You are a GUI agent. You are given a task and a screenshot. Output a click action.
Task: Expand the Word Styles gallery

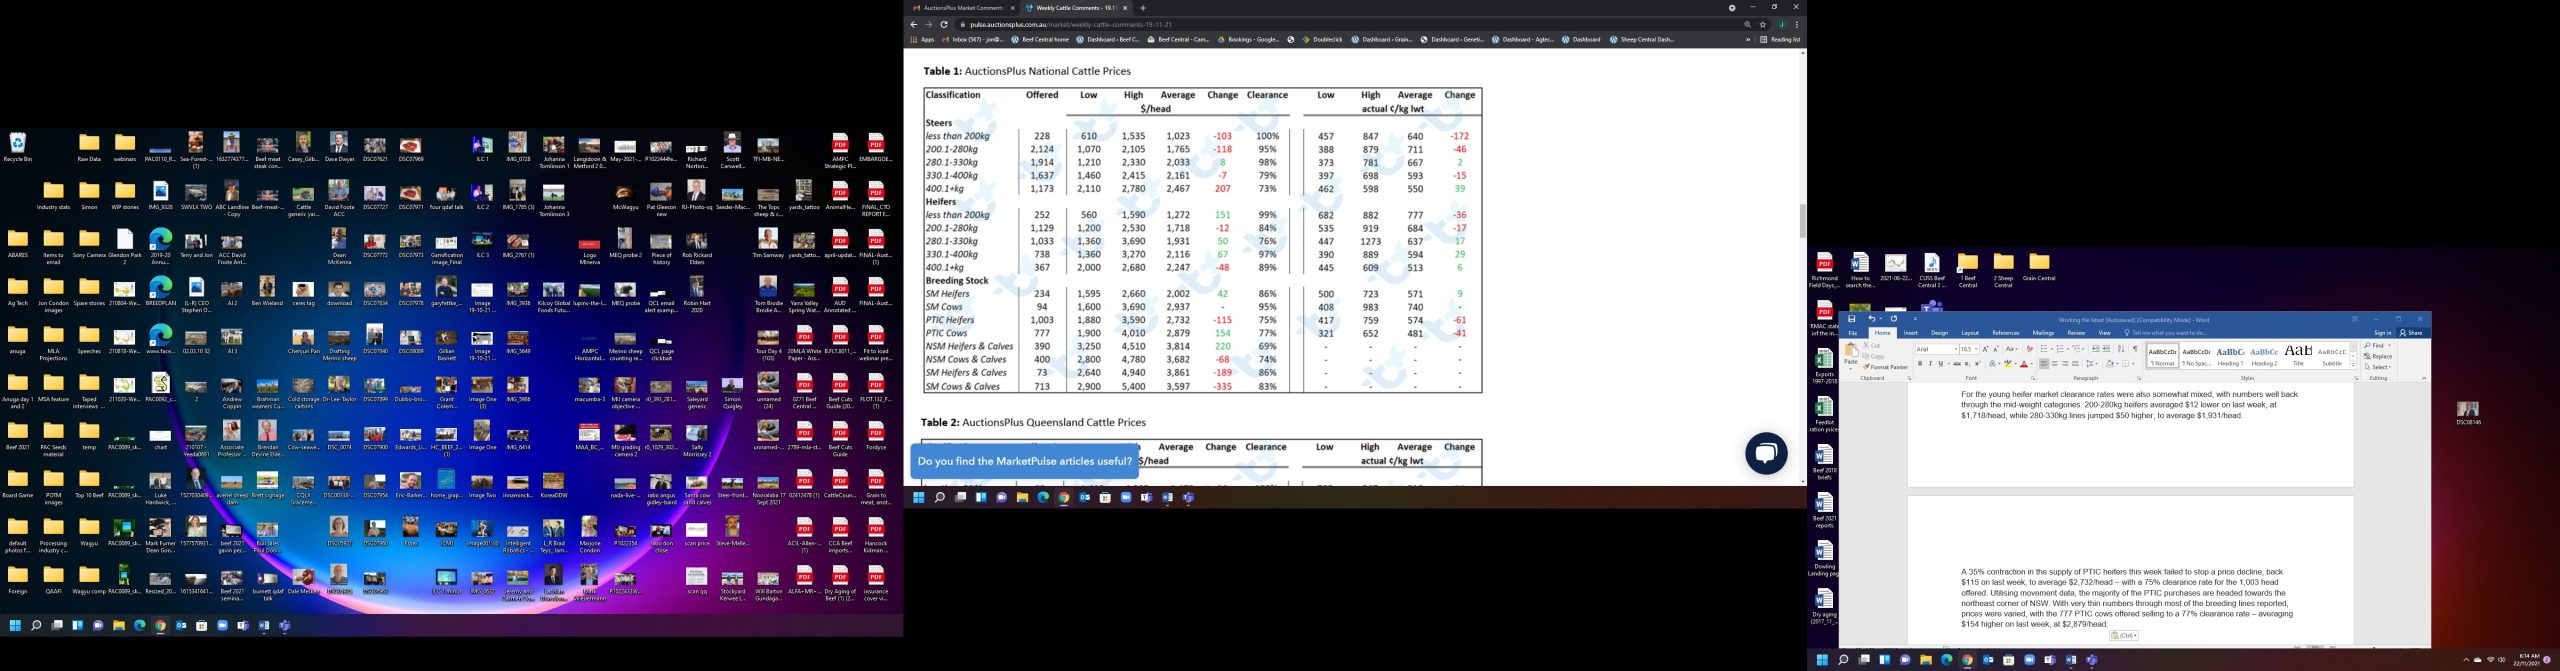point(2353,365)
